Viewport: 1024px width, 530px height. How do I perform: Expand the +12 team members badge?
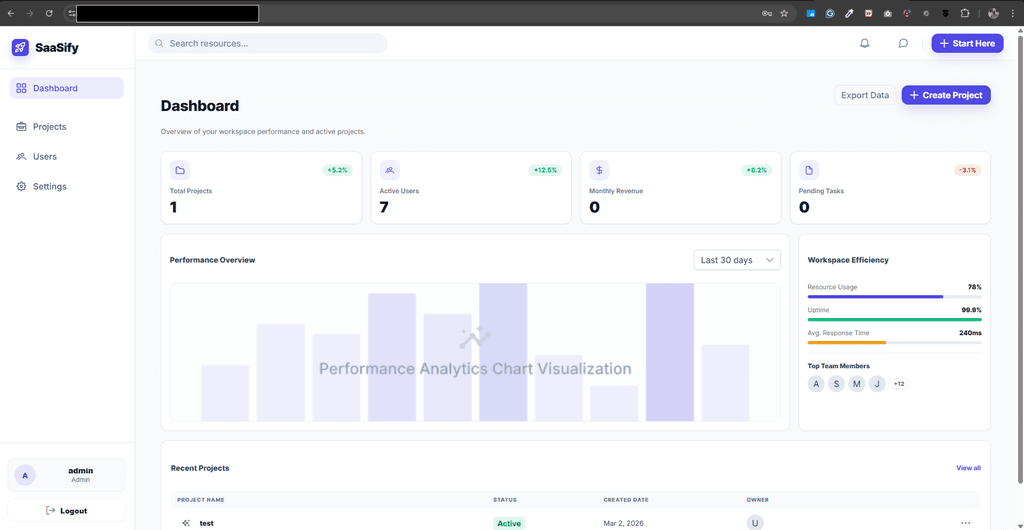898,384
